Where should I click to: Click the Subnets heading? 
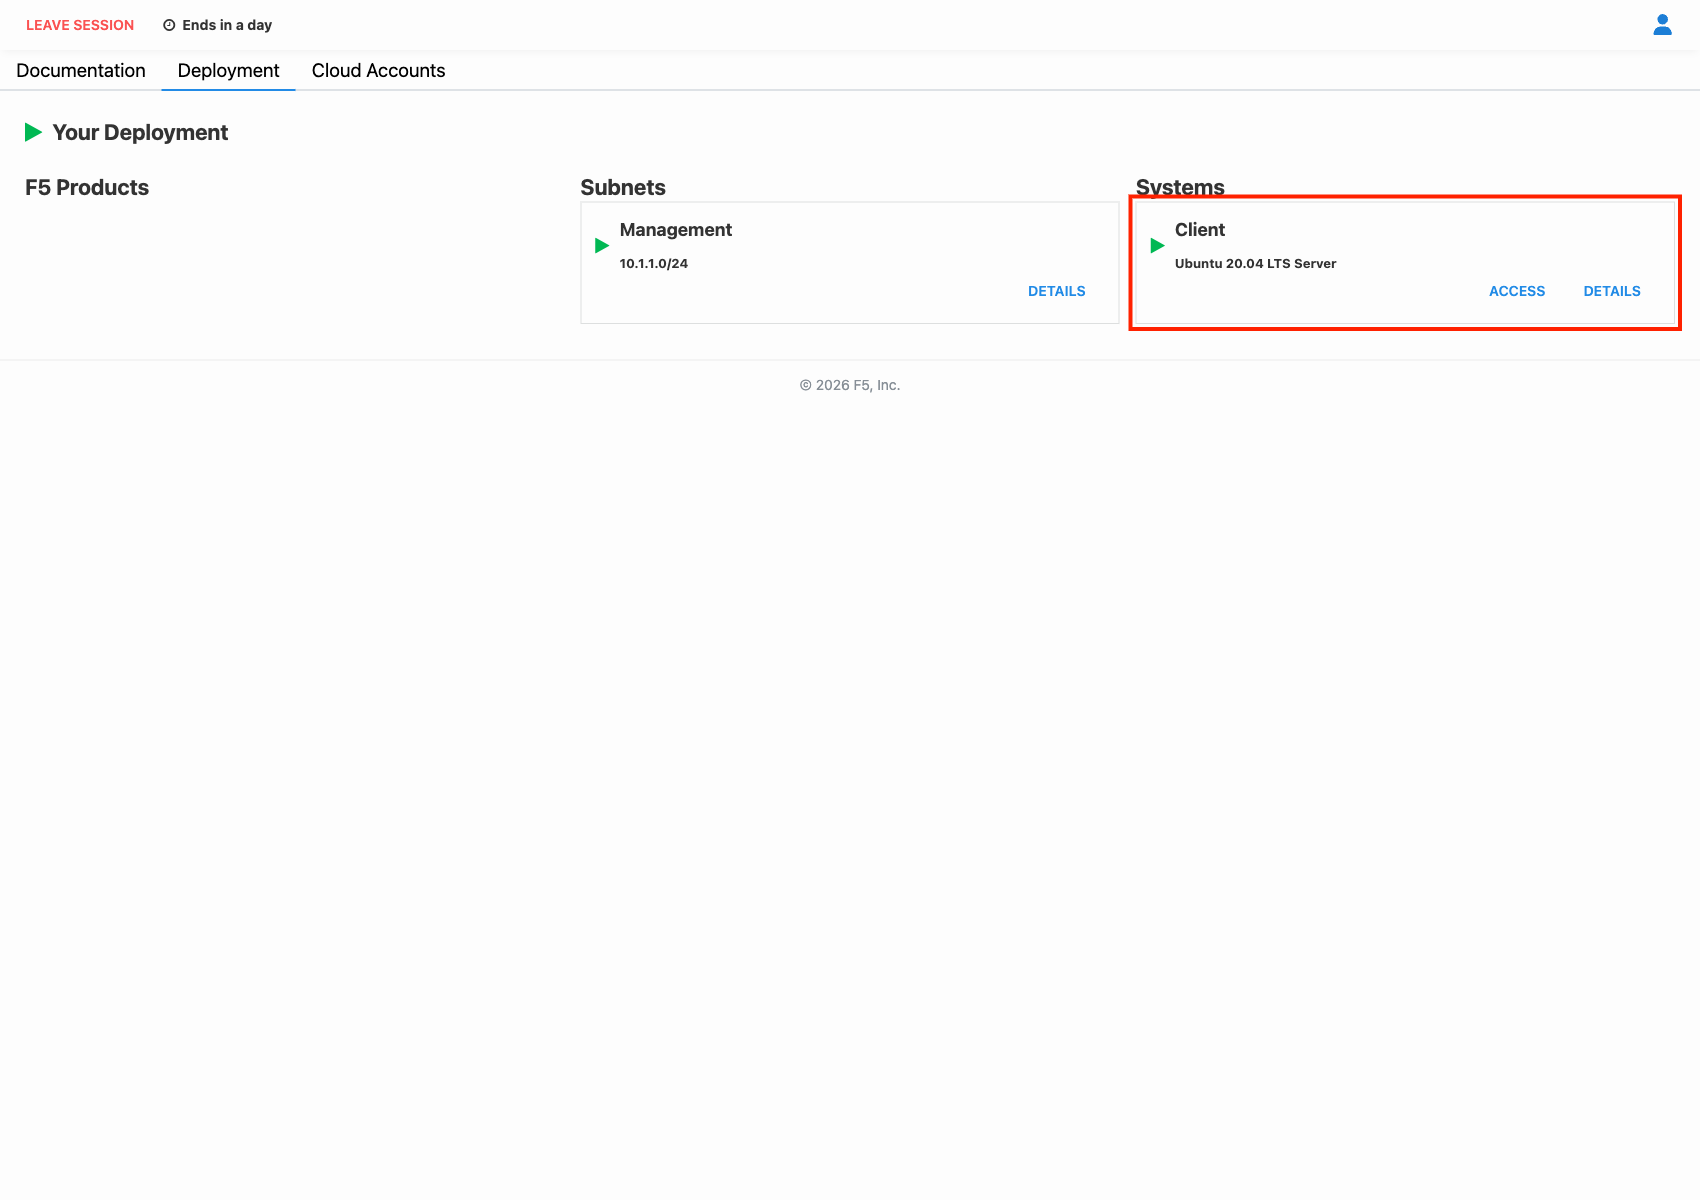(623, 188)
